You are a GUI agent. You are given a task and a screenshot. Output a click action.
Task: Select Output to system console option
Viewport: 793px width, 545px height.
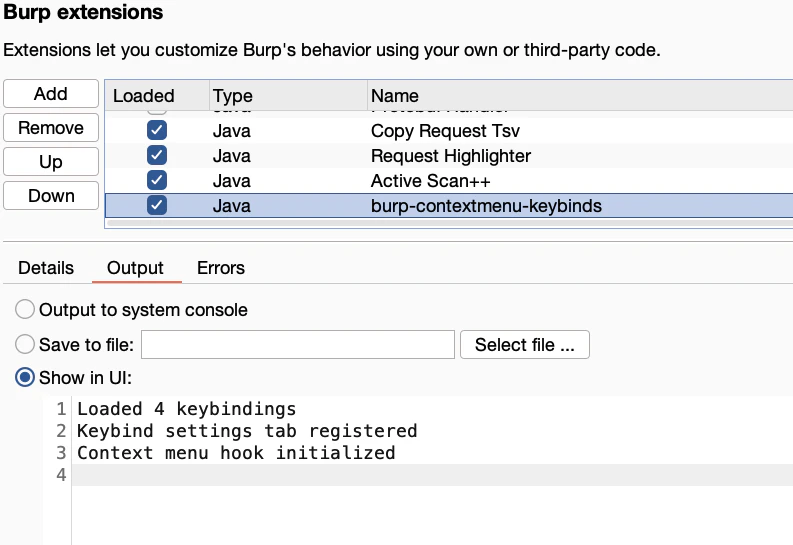25,310
